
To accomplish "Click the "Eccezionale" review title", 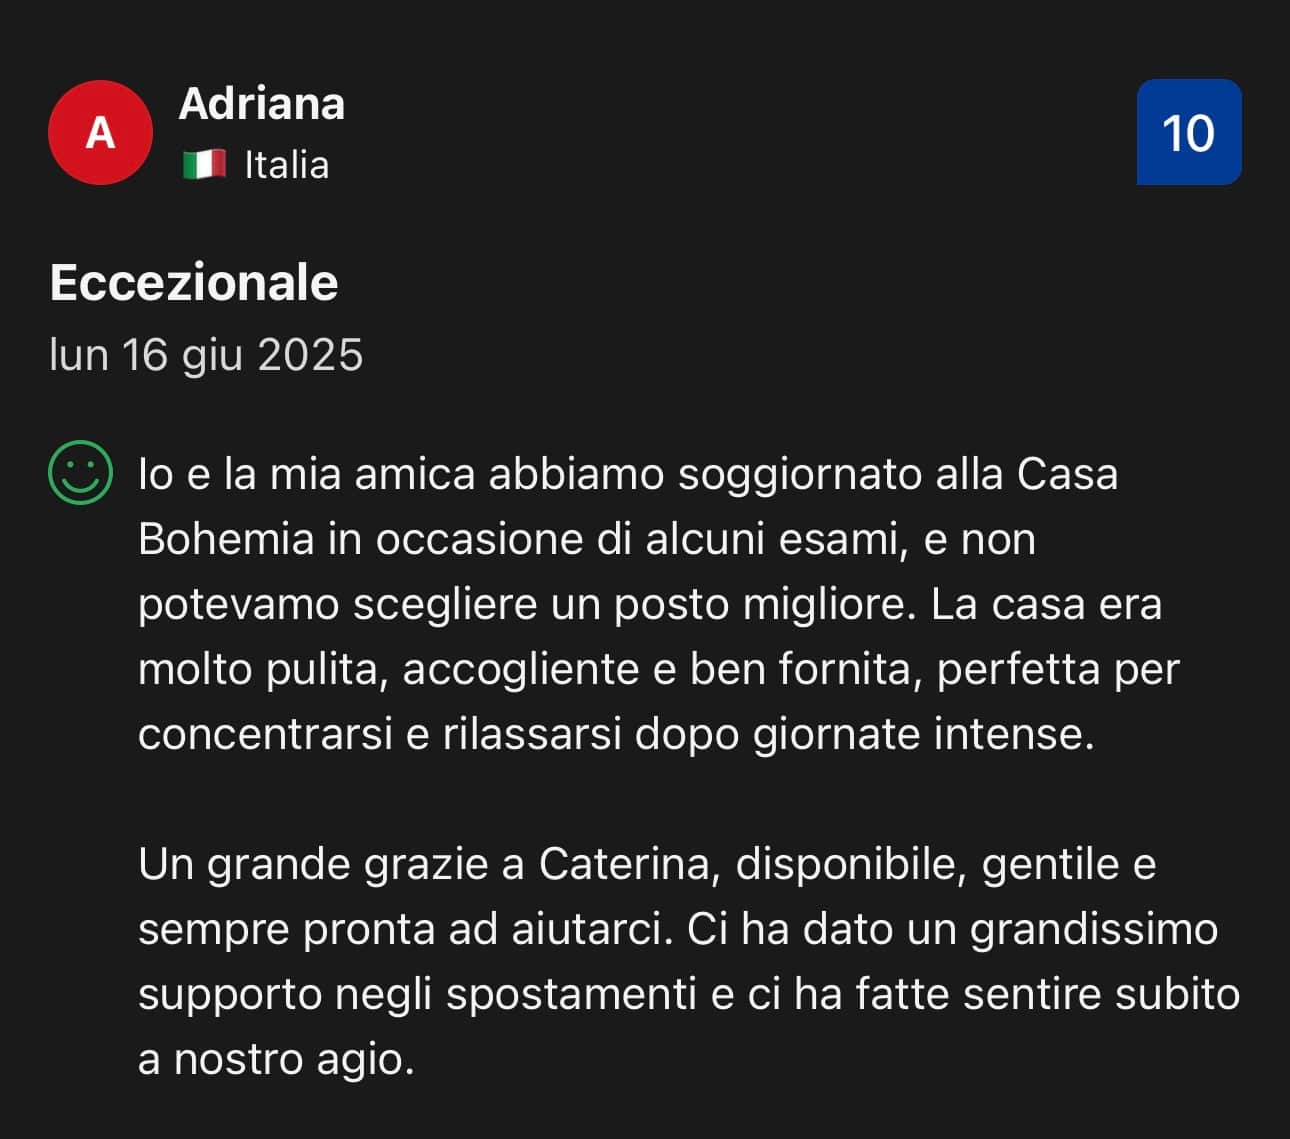I will pos(194,283).
